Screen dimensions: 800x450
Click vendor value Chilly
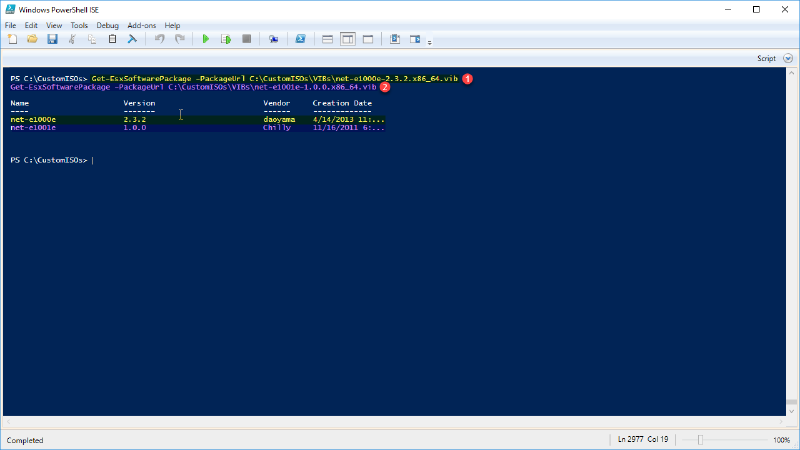277,128
